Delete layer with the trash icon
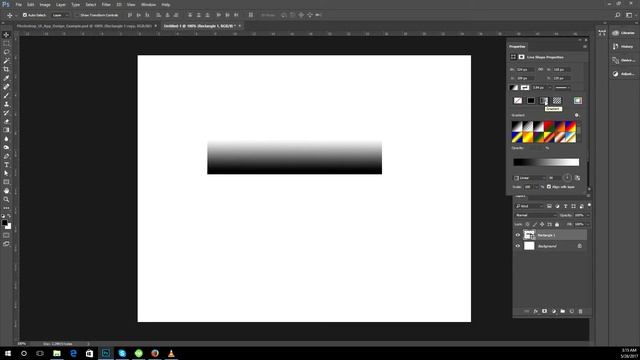Viewport: 640px width, 360px height. 580,311
